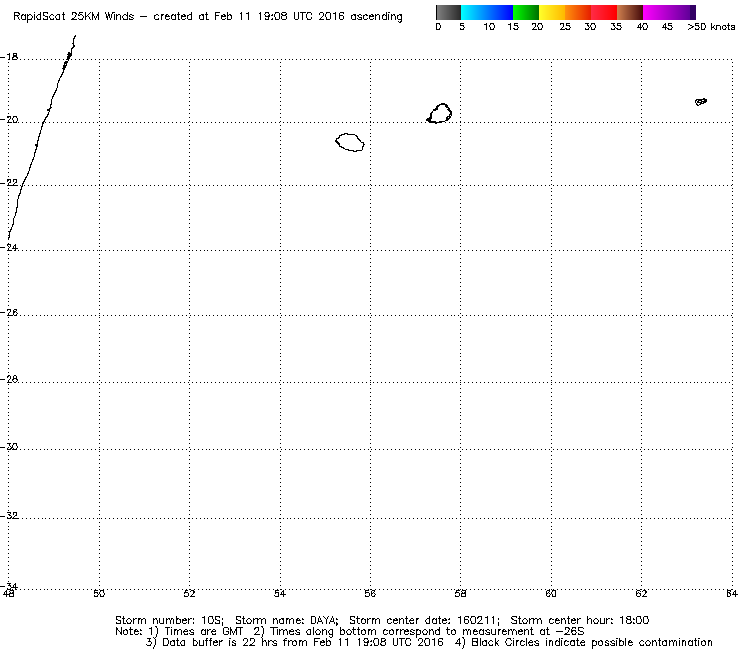The width and height of the screenshot is (740, 650).
Task: Click the longitude label '60'
Action: [x=551, y=594]
